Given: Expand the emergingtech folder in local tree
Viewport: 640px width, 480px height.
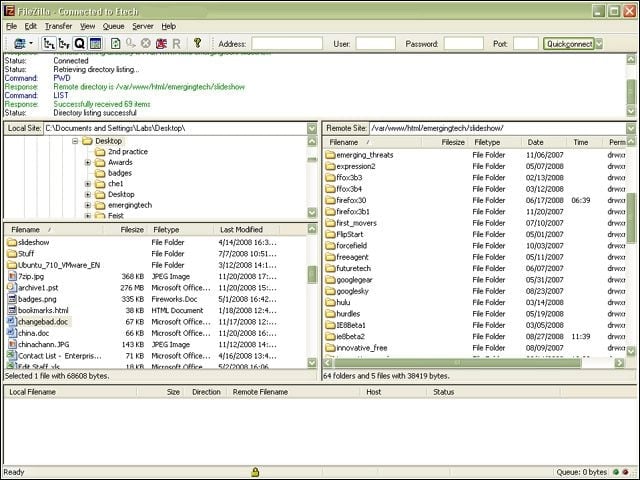Looking at the screenshot, I should point(88,205).
